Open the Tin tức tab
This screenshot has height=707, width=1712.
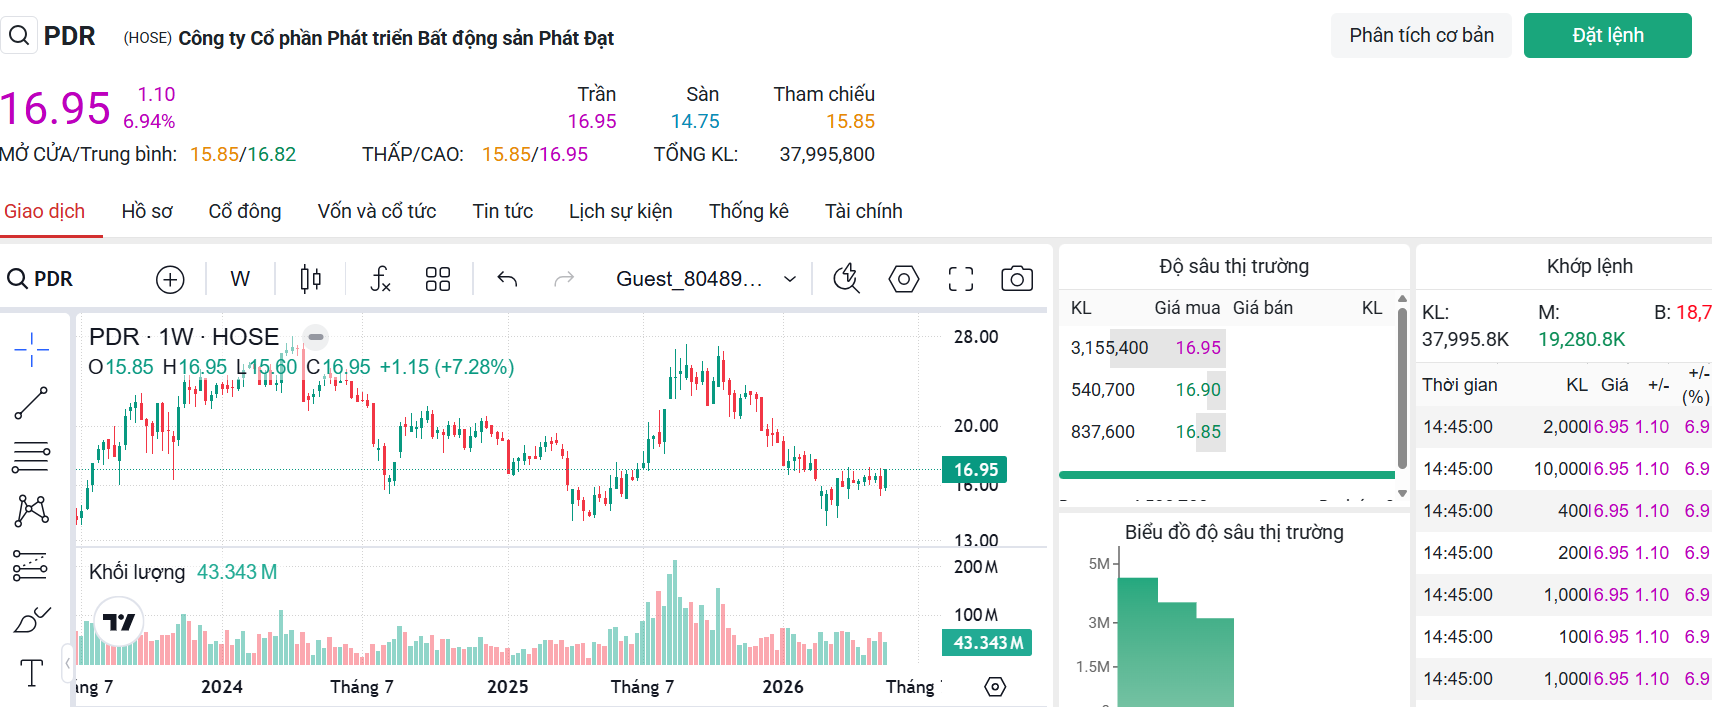tap(503, 211)
